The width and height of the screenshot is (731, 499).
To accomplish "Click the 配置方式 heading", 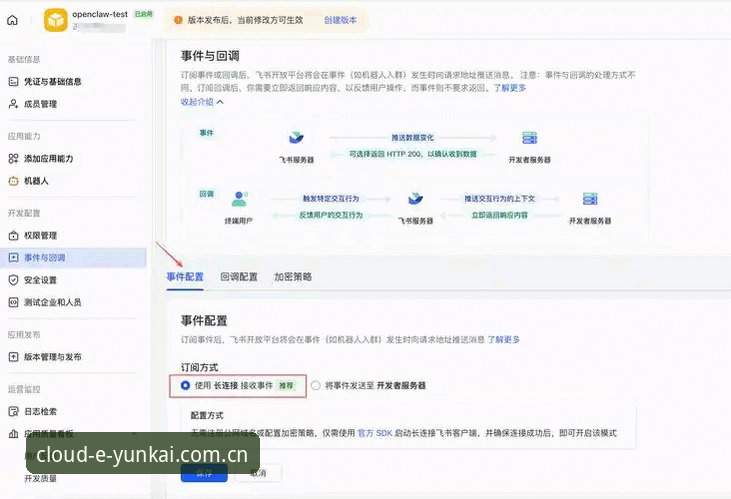I will click(x=207, y=416).
